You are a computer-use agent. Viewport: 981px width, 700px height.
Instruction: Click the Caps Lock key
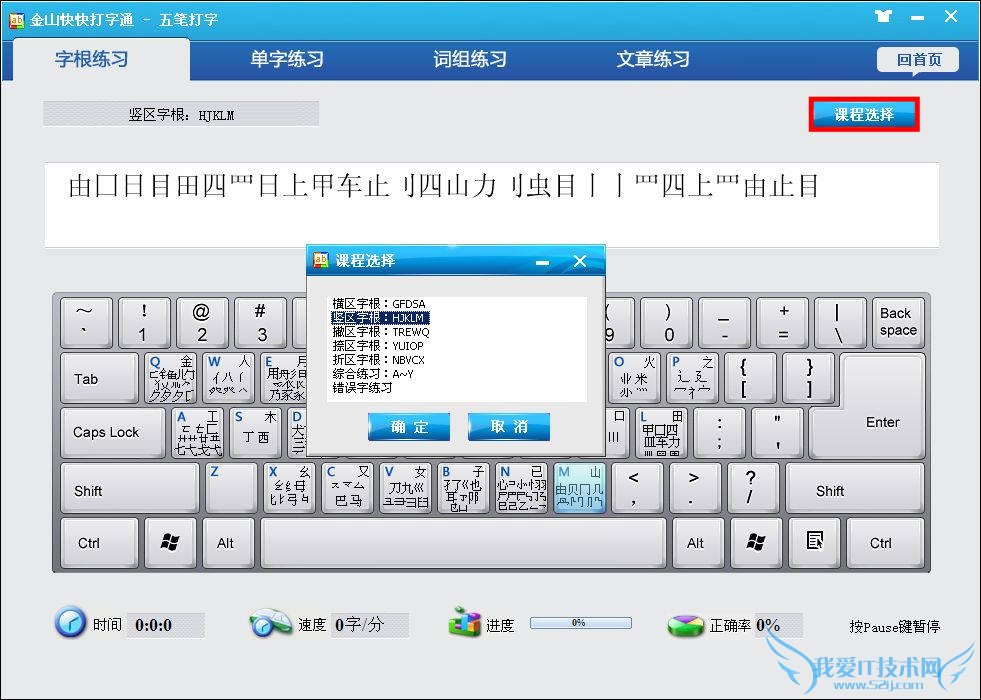[113, 433]
